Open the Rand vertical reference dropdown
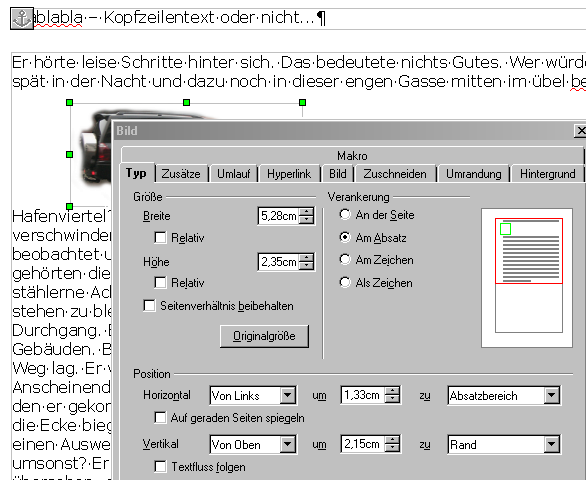586x480 pixels. (552, 444)
